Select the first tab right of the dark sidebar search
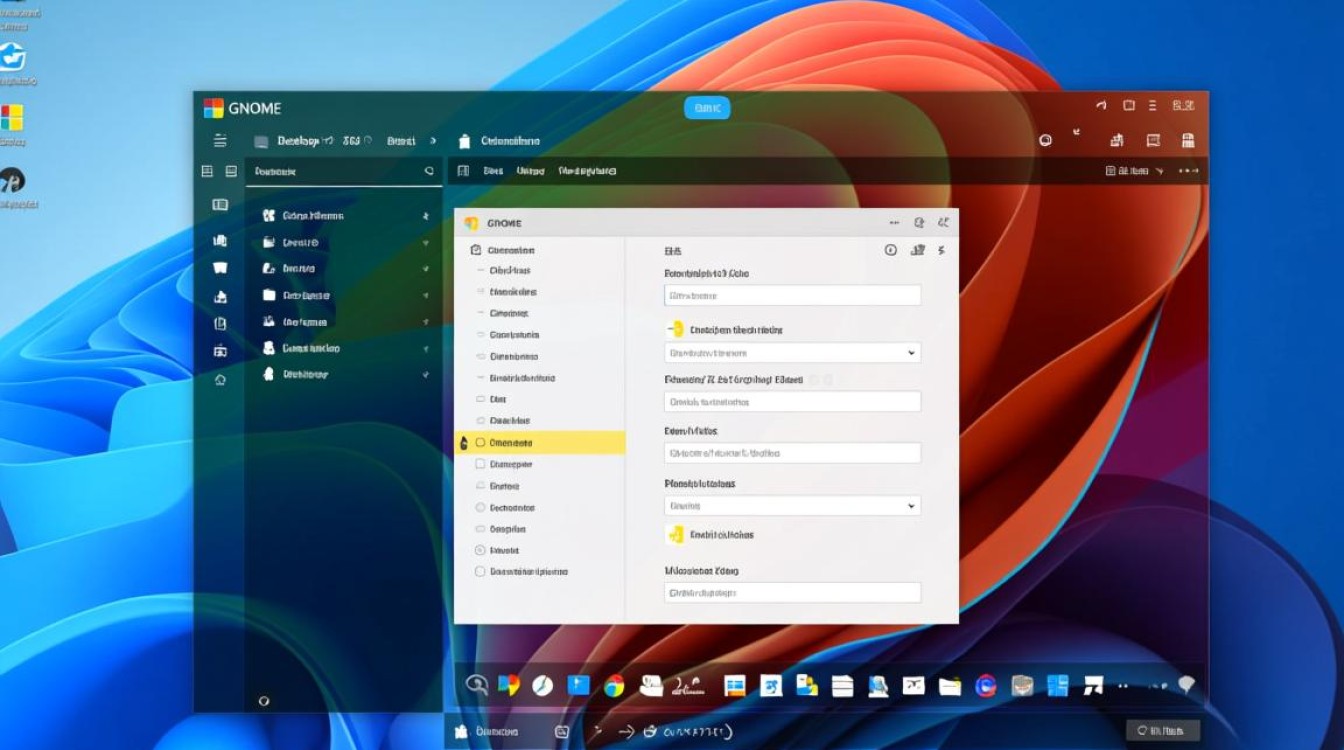This screenshot has height=750, width=1344. [x=492, y=171]
